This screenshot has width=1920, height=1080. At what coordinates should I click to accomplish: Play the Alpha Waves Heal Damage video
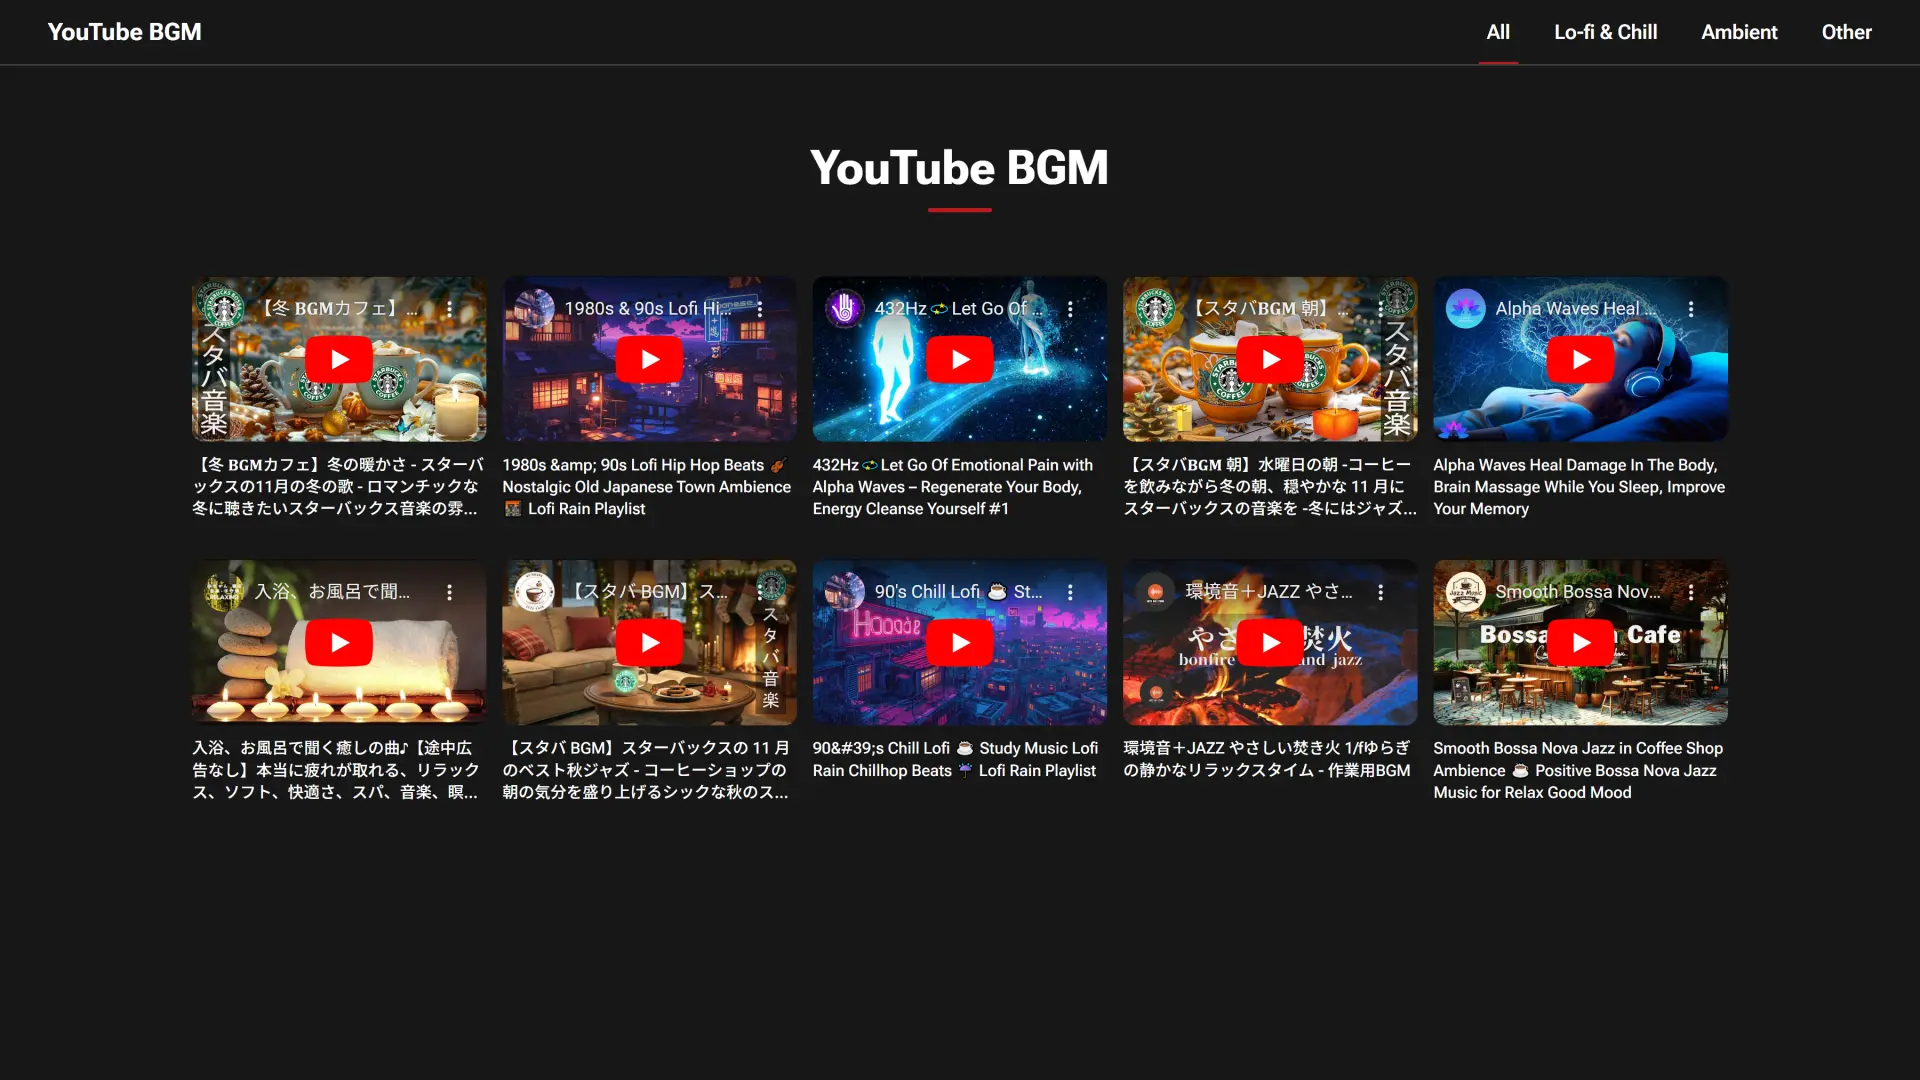[1580, 360]
